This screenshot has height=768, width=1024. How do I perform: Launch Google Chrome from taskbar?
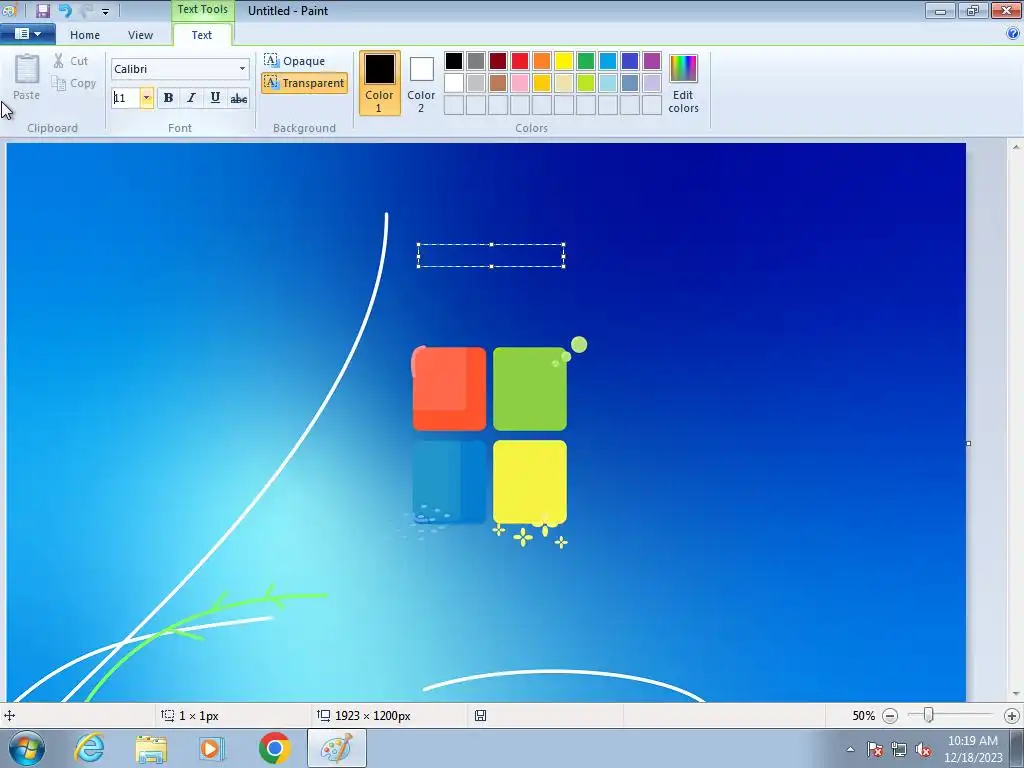(275, 748)
